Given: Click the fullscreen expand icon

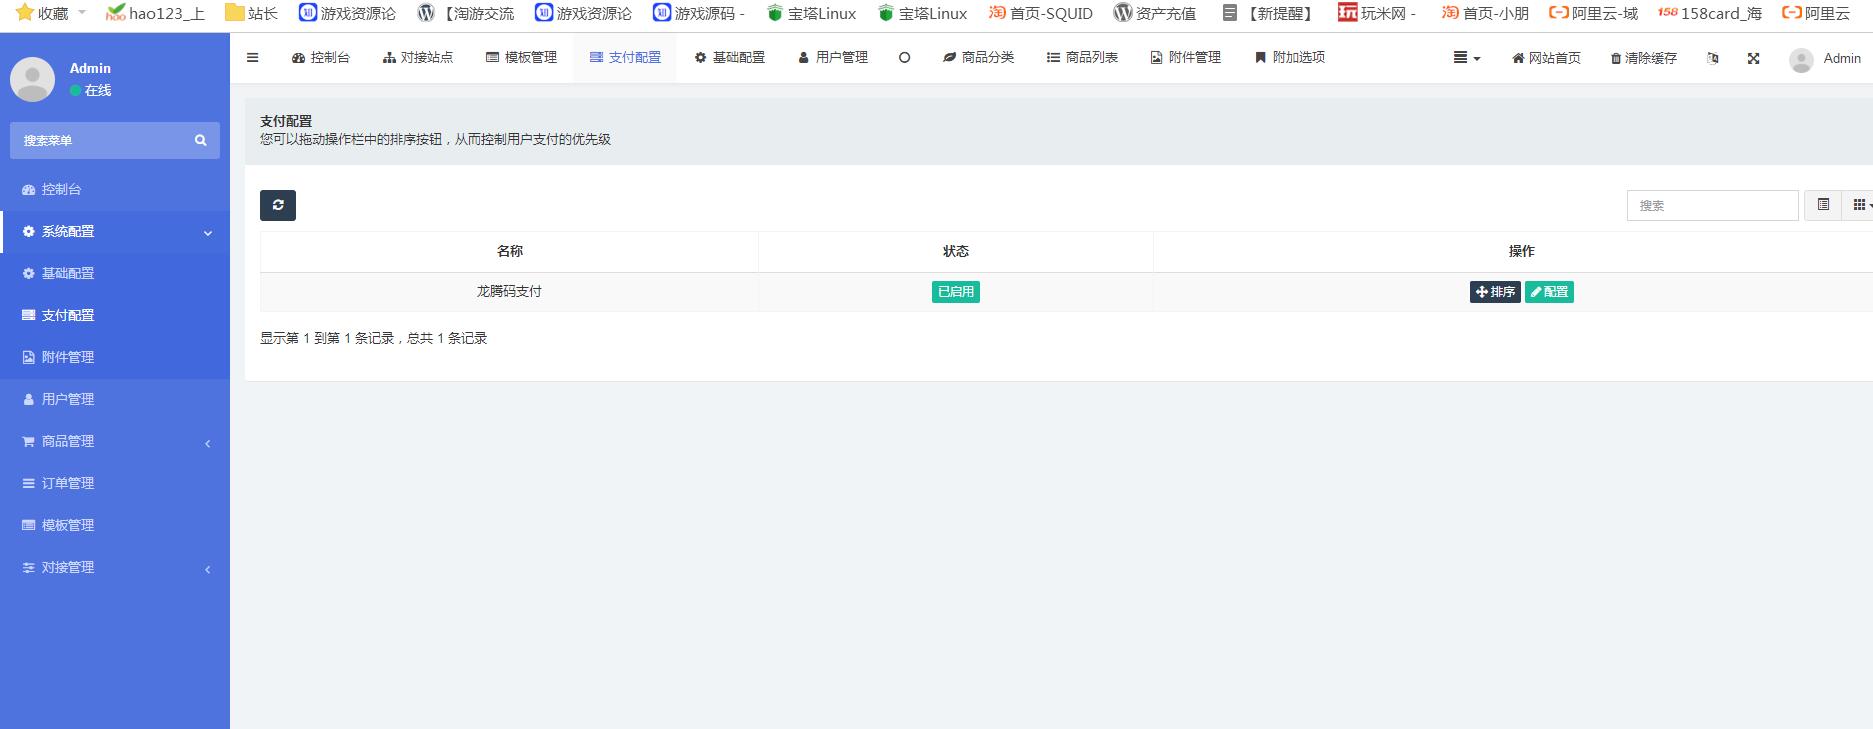Looking at the screenshot, I should tap(1753, 58).
